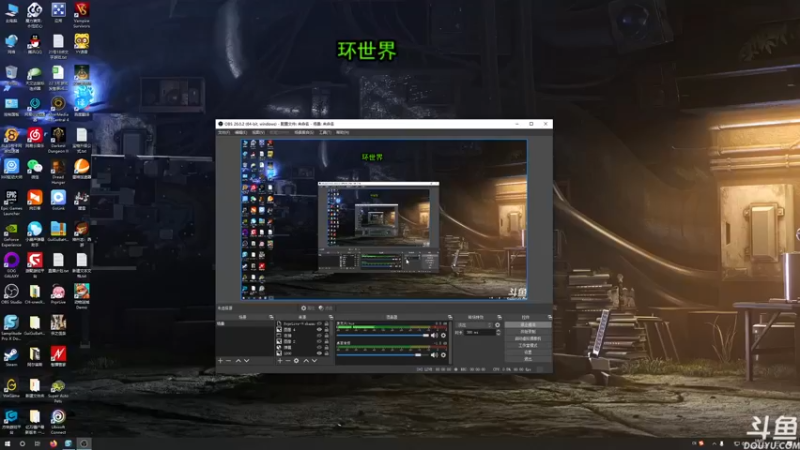The image size is (800, 450).
Task: Open the 工具(T) menu in OBS
Action: point(325,132)
